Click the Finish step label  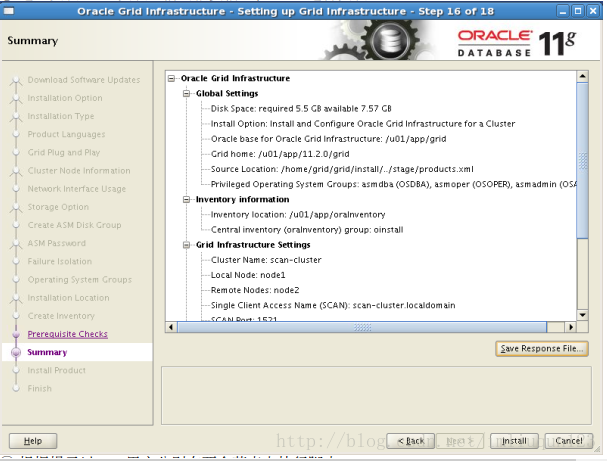[x=39, y=389]
